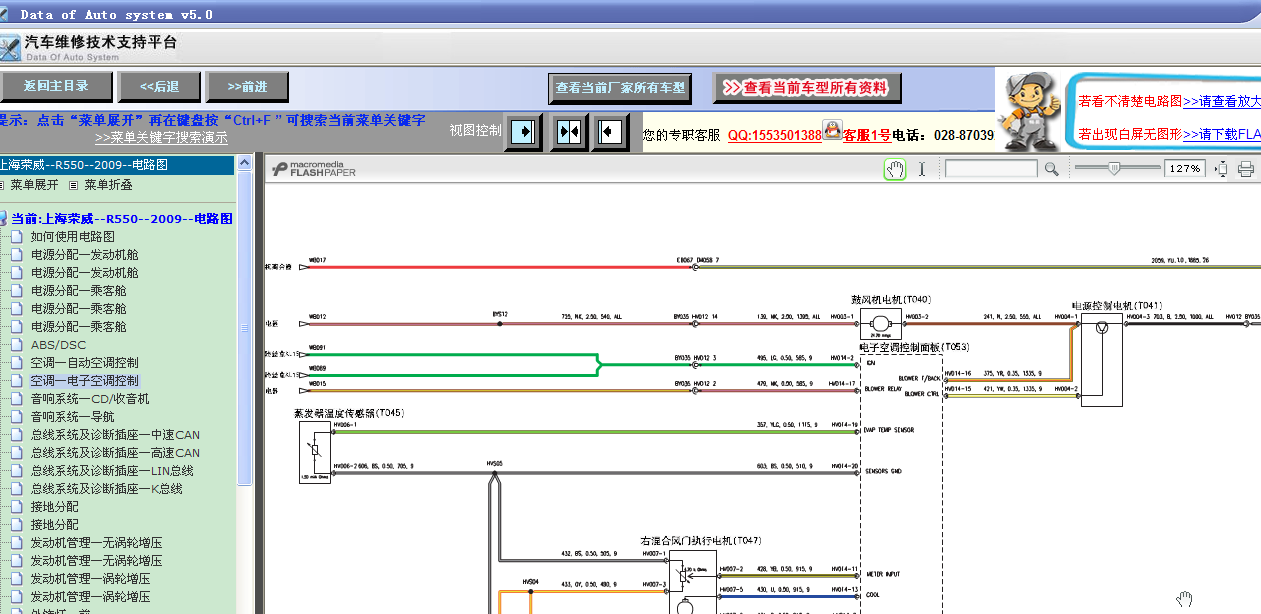Select the text selection I-beam tool
The width and height of the screenshot is (1261, 614).
point(922,169)
